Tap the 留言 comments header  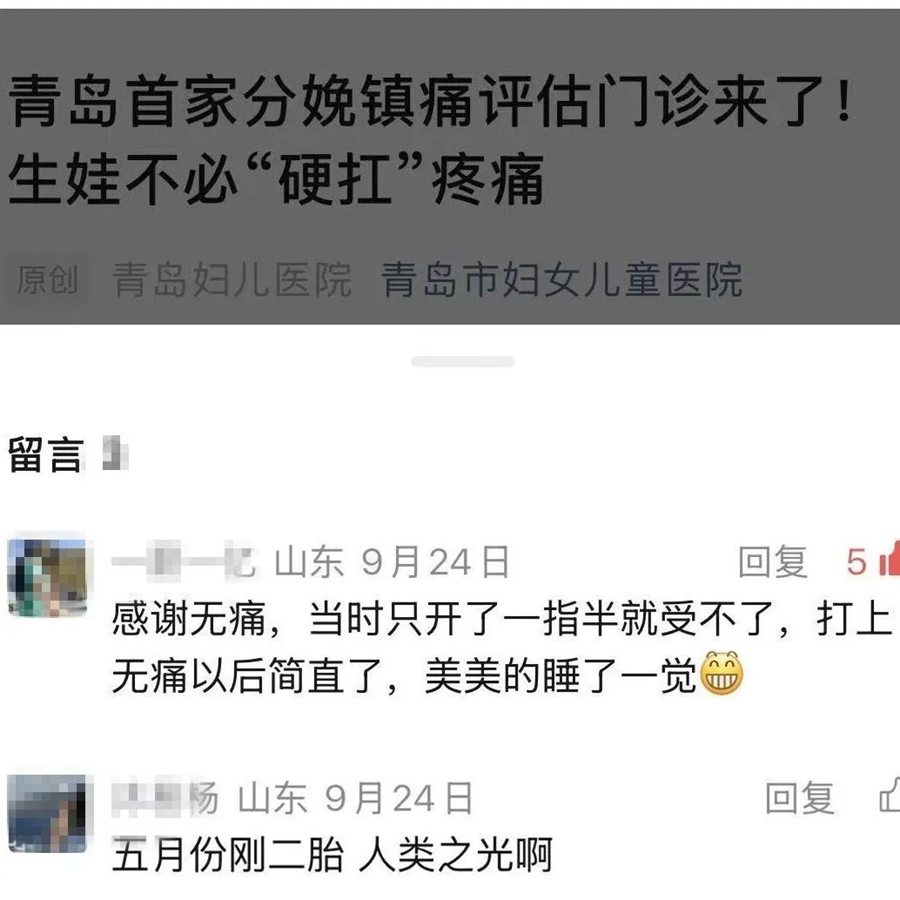pos(46,455)
